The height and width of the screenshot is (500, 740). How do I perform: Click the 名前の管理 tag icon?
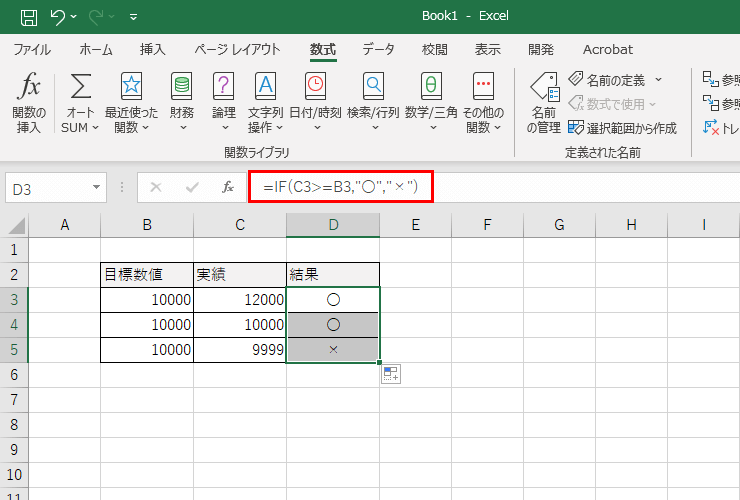544,87
